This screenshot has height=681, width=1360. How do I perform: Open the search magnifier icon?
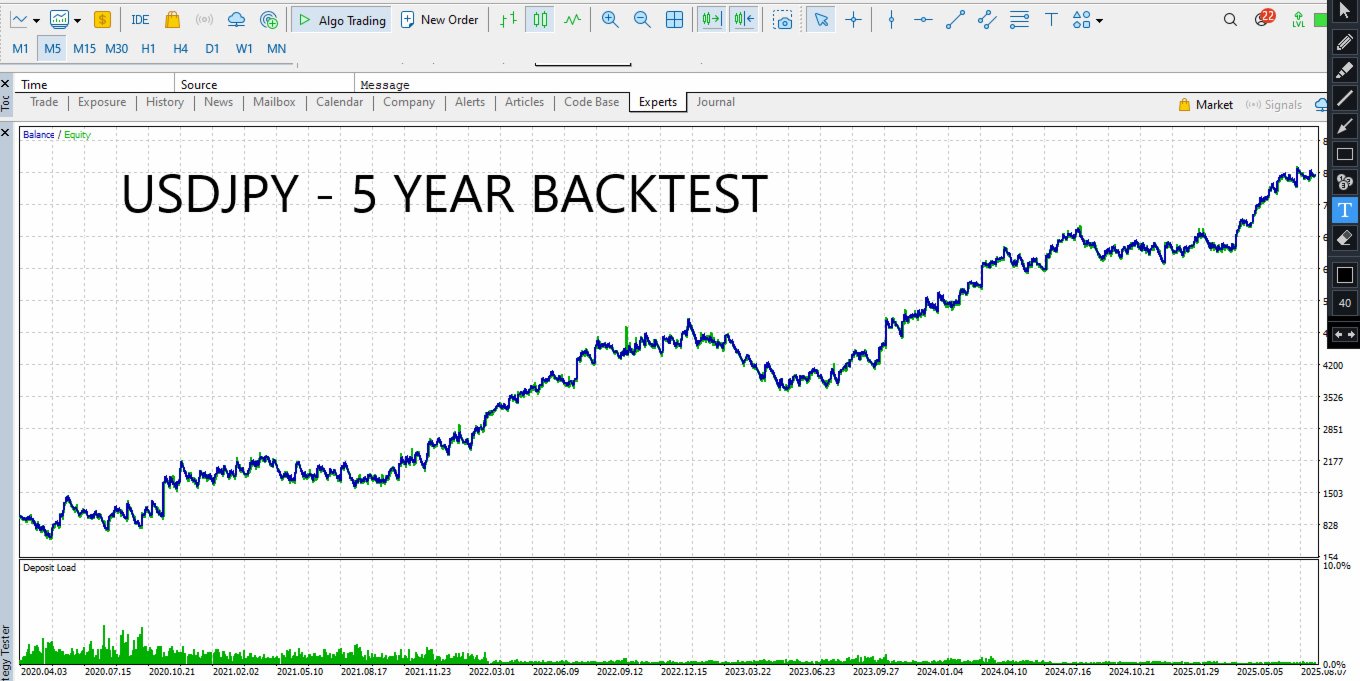click(1230, 19)
